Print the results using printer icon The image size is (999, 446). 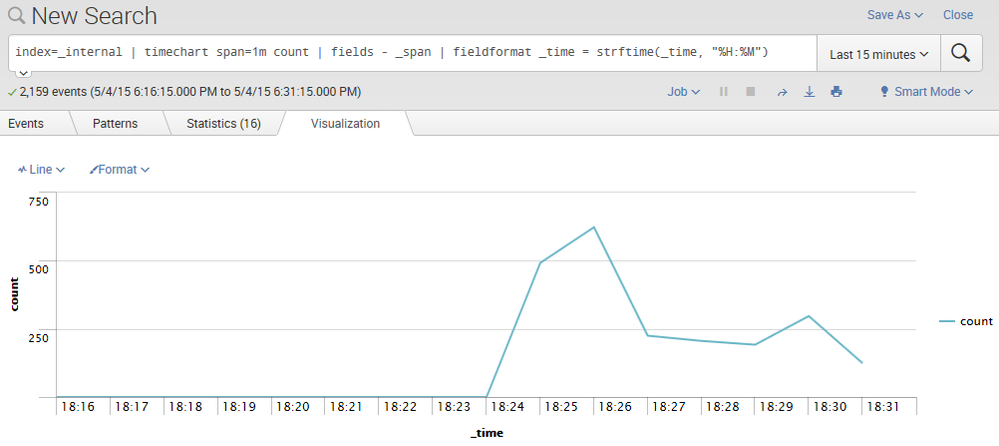837,92
